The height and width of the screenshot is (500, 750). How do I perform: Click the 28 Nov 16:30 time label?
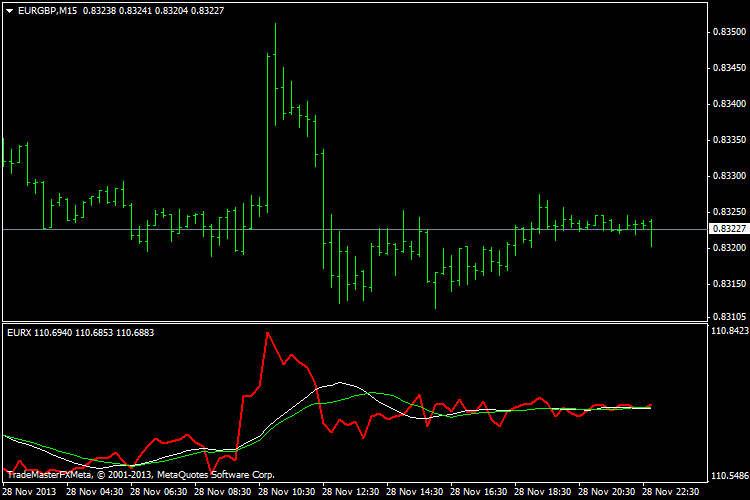(x=480, y=492)
